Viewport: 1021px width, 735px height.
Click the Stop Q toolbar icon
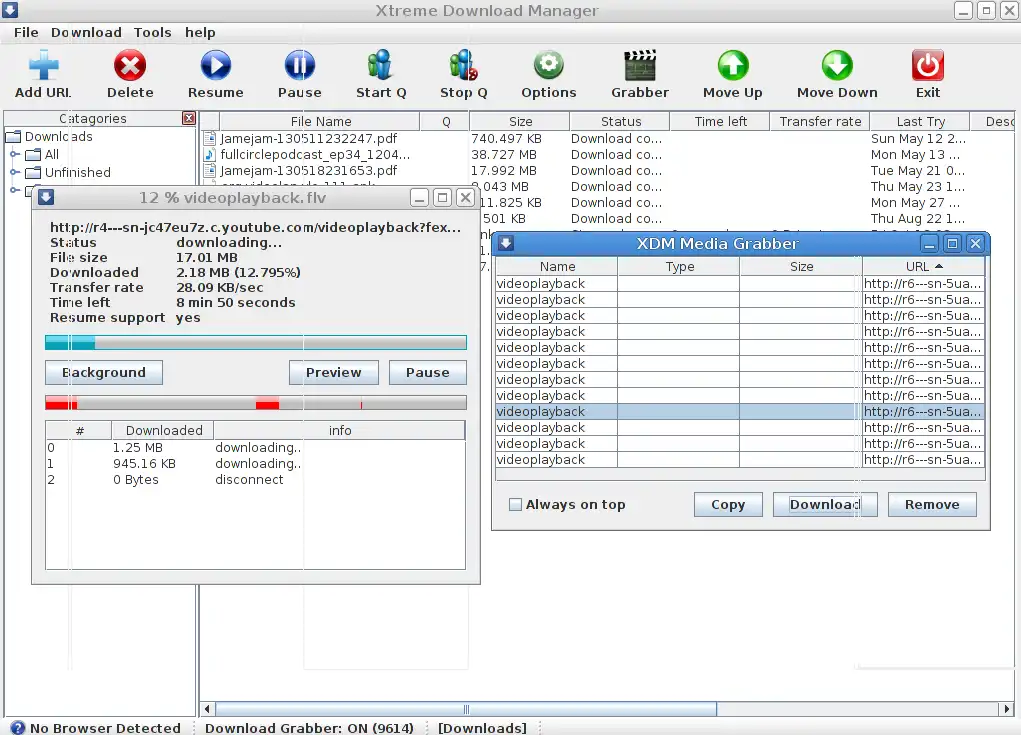click(x=464, y=66)
